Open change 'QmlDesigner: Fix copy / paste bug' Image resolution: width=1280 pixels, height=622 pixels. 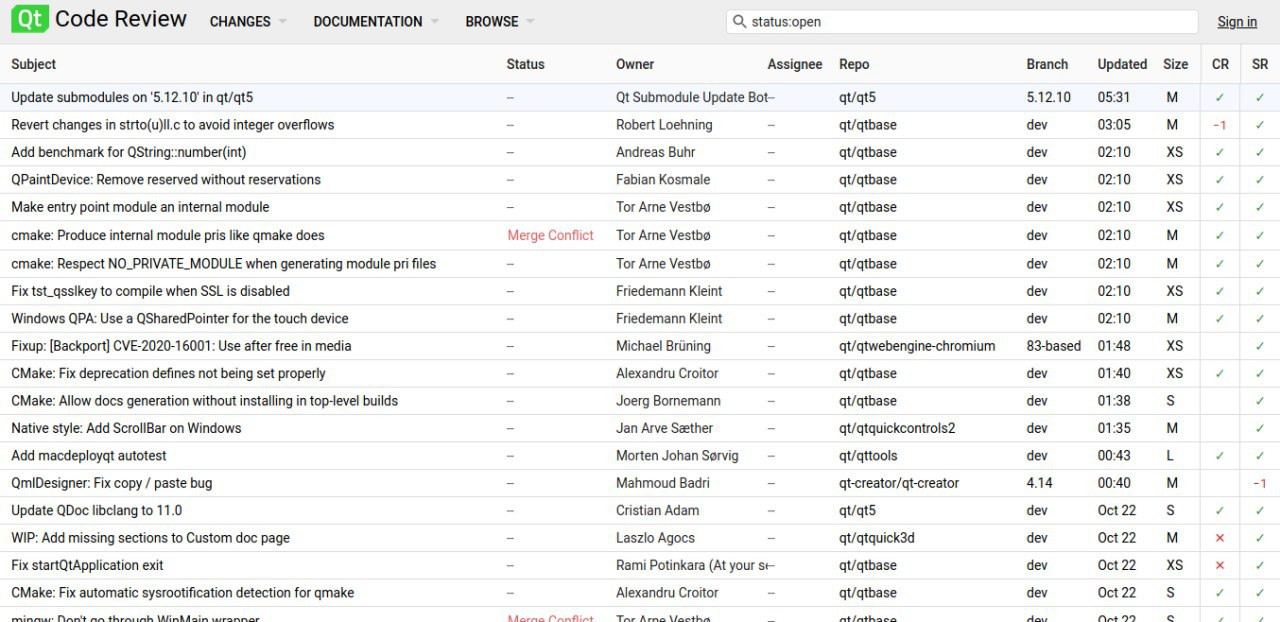click(112, 483)
